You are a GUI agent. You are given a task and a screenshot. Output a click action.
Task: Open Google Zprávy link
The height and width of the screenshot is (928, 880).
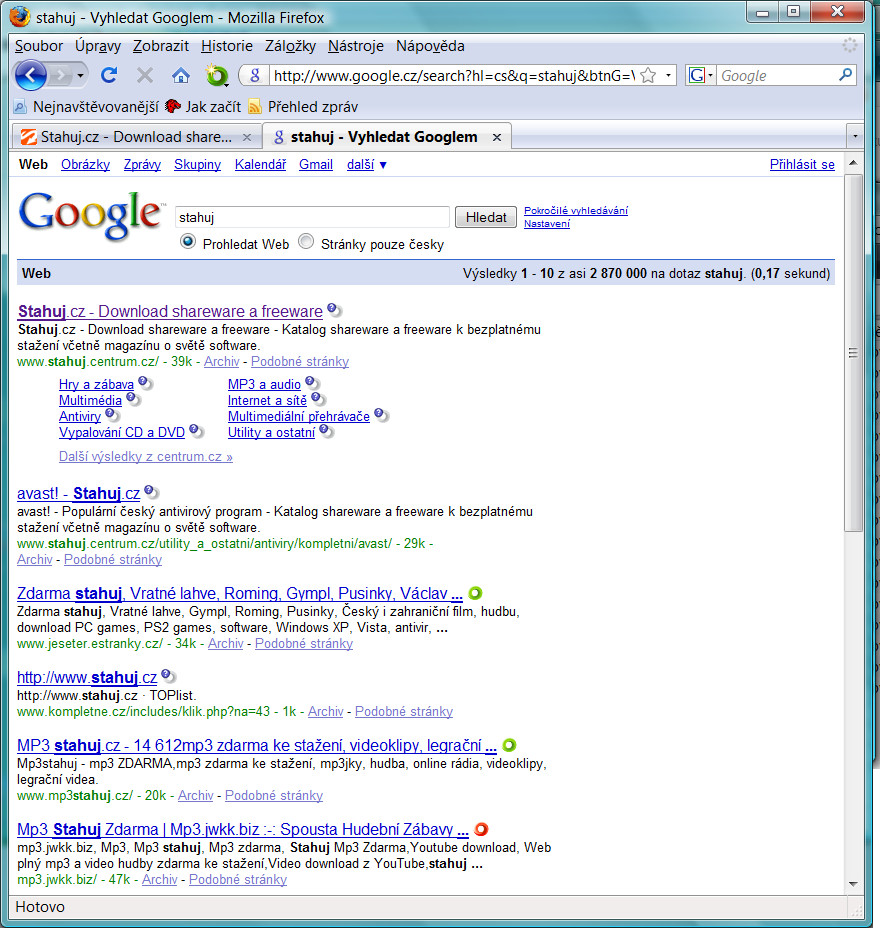142,165
